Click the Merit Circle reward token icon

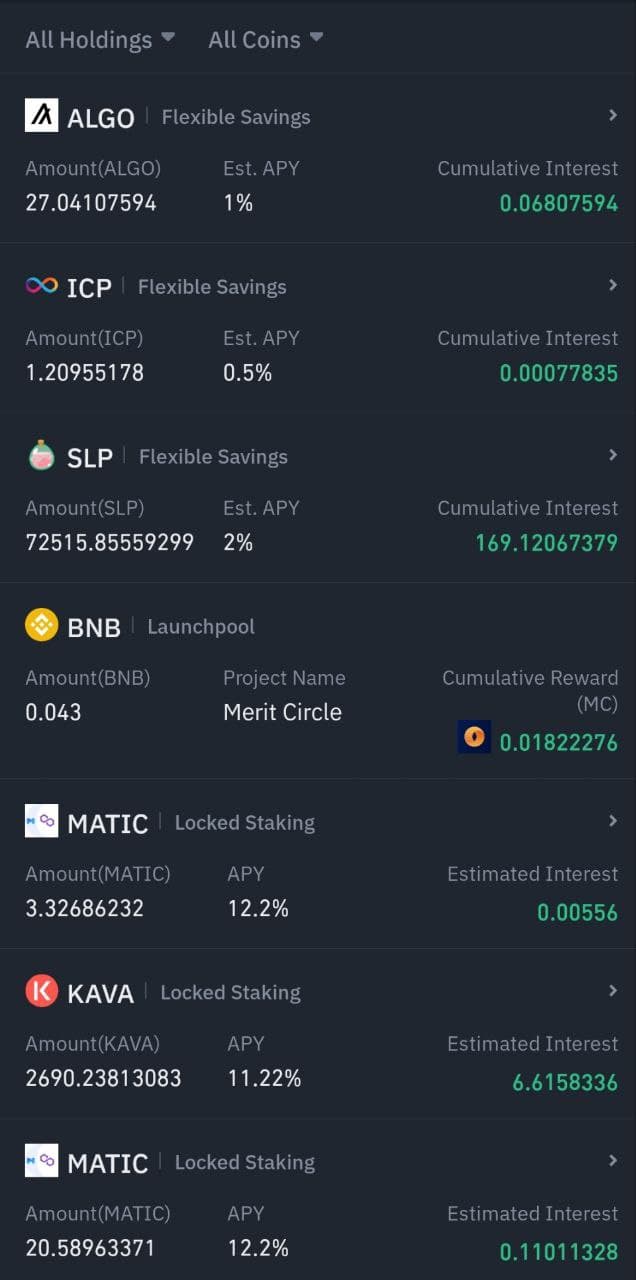474,737
